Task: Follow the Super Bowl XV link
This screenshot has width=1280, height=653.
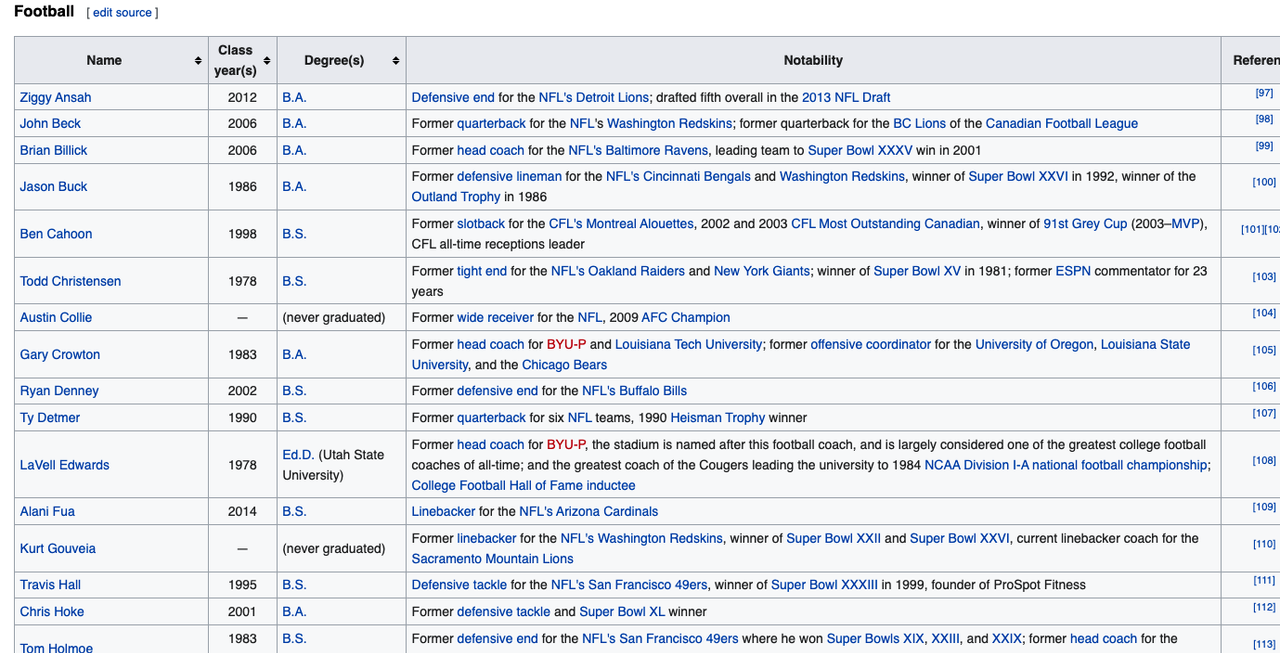Action: coord(917,270)
